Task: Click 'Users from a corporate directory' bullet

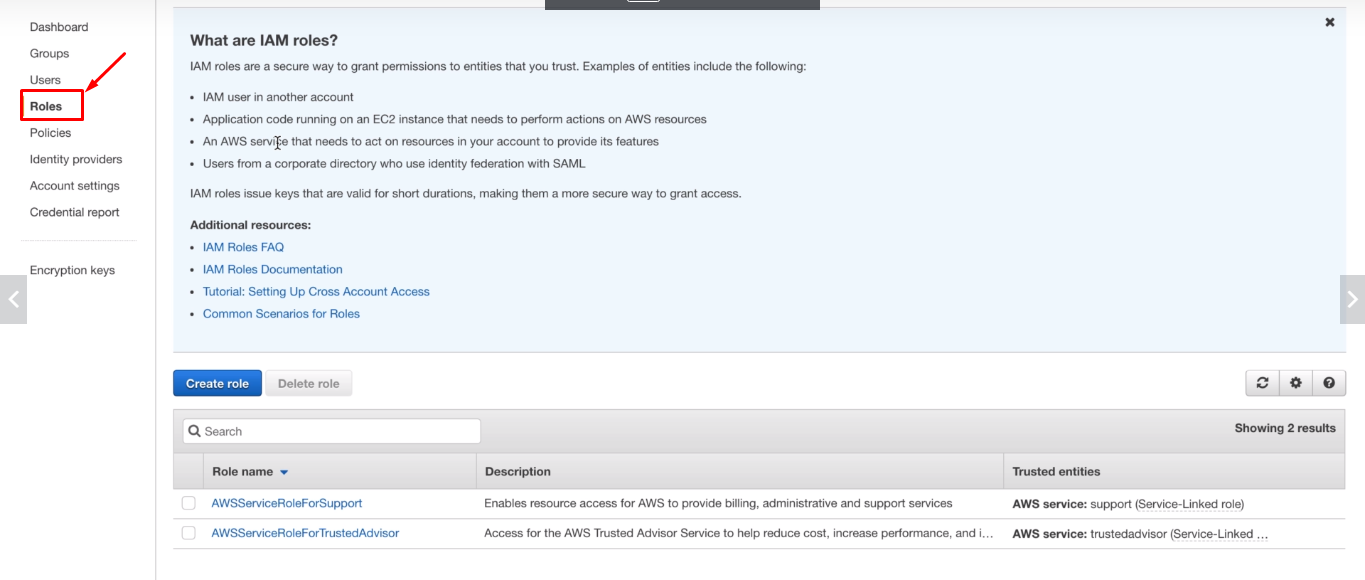Action: [394, 163]
